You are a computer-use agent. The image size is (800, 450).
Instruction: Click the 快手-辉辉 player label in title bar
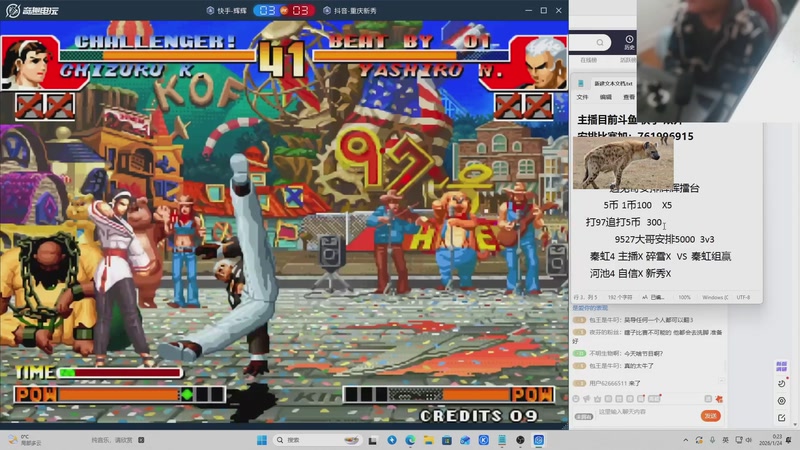227,11
